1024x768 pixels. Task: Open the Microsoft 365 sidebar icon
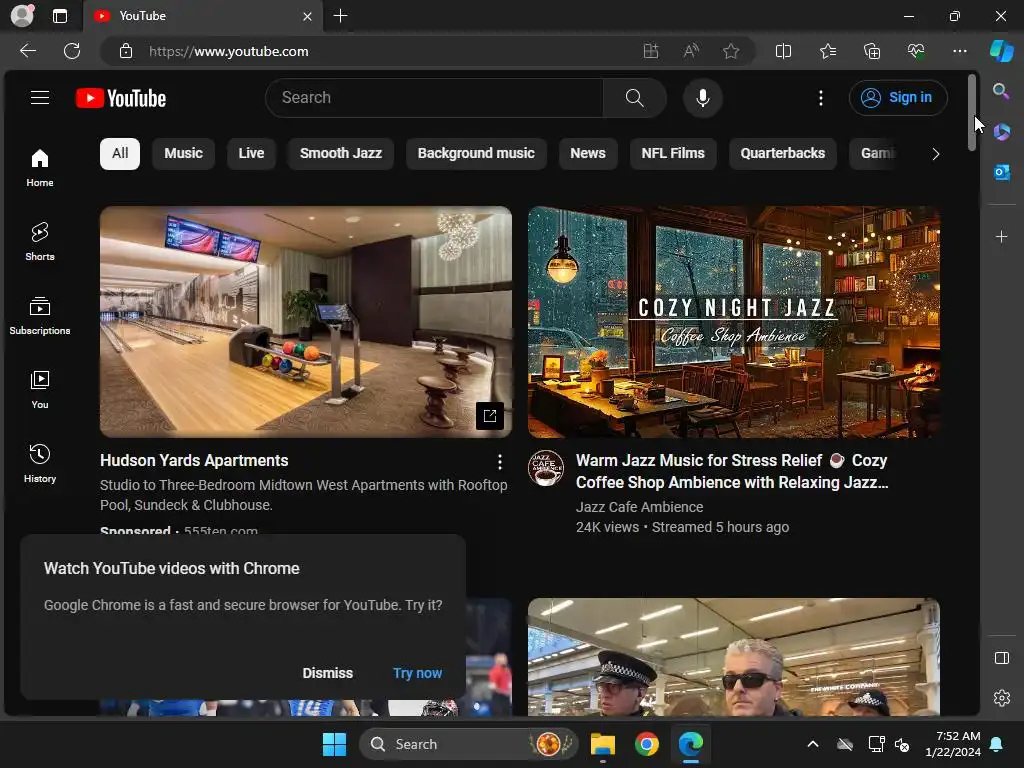pos(1001,132)
